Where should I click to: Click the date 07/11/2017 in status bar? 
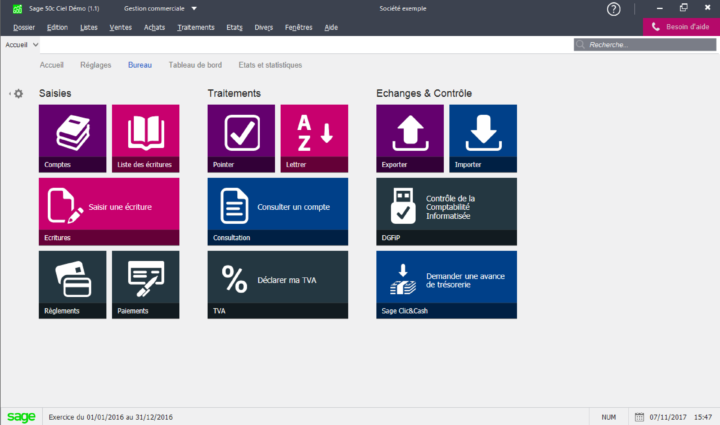coord(668,417)
